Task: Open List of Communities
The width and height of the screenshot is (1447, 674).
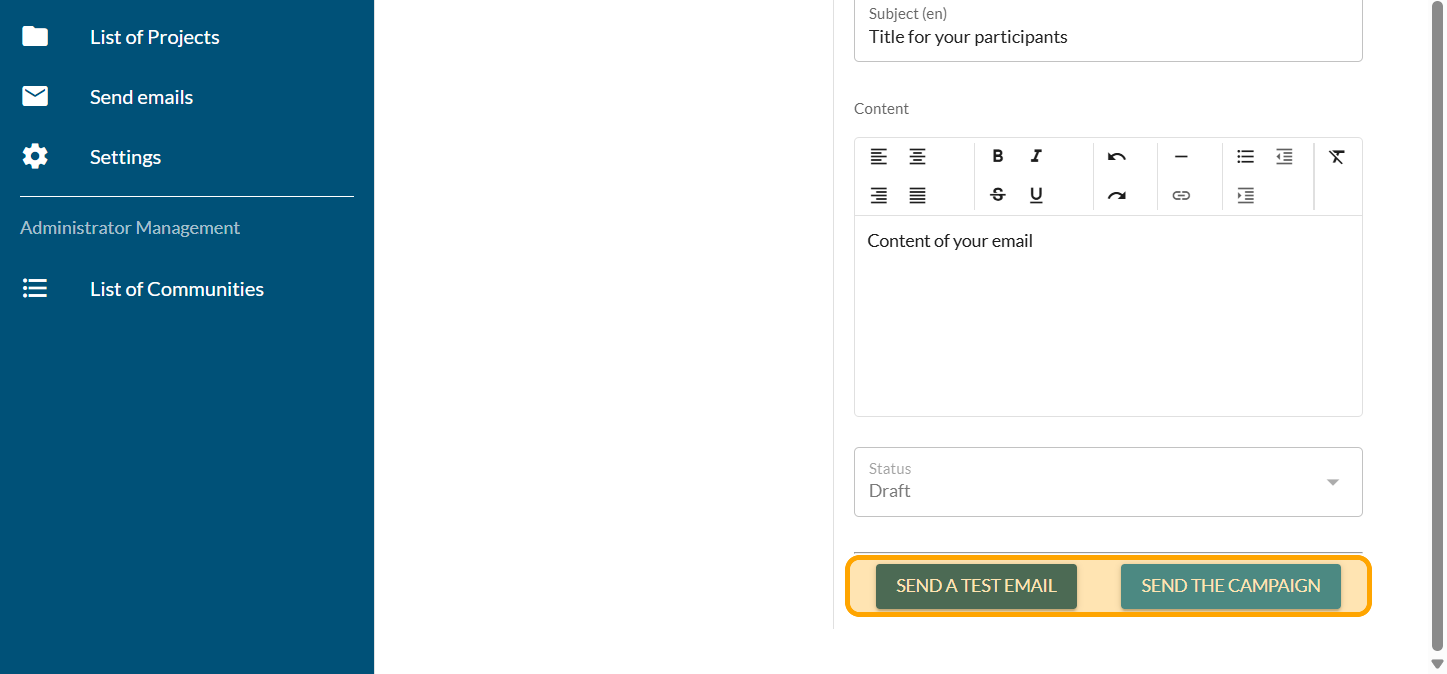Action: [176, 289]
